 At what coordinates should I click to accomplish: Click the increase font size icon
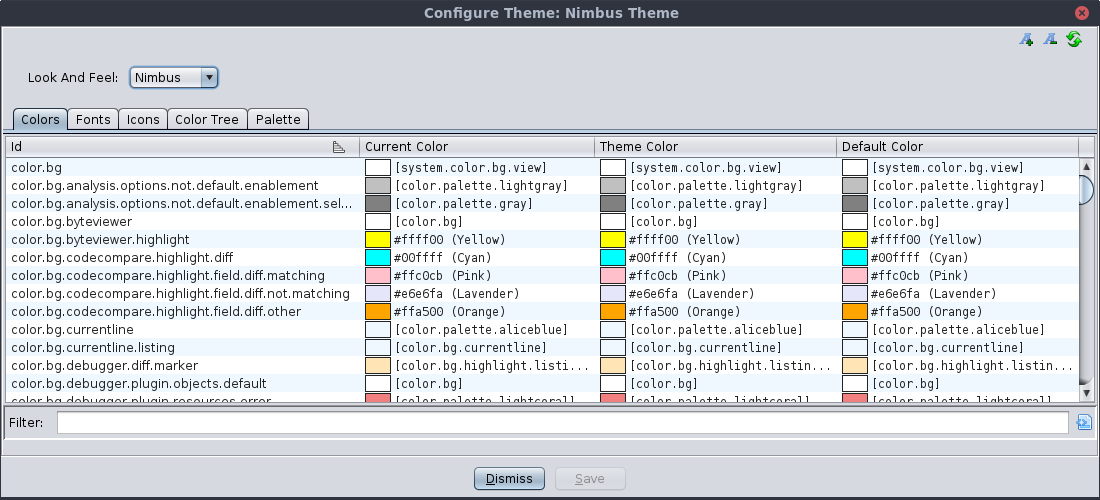click(1026, 40)
